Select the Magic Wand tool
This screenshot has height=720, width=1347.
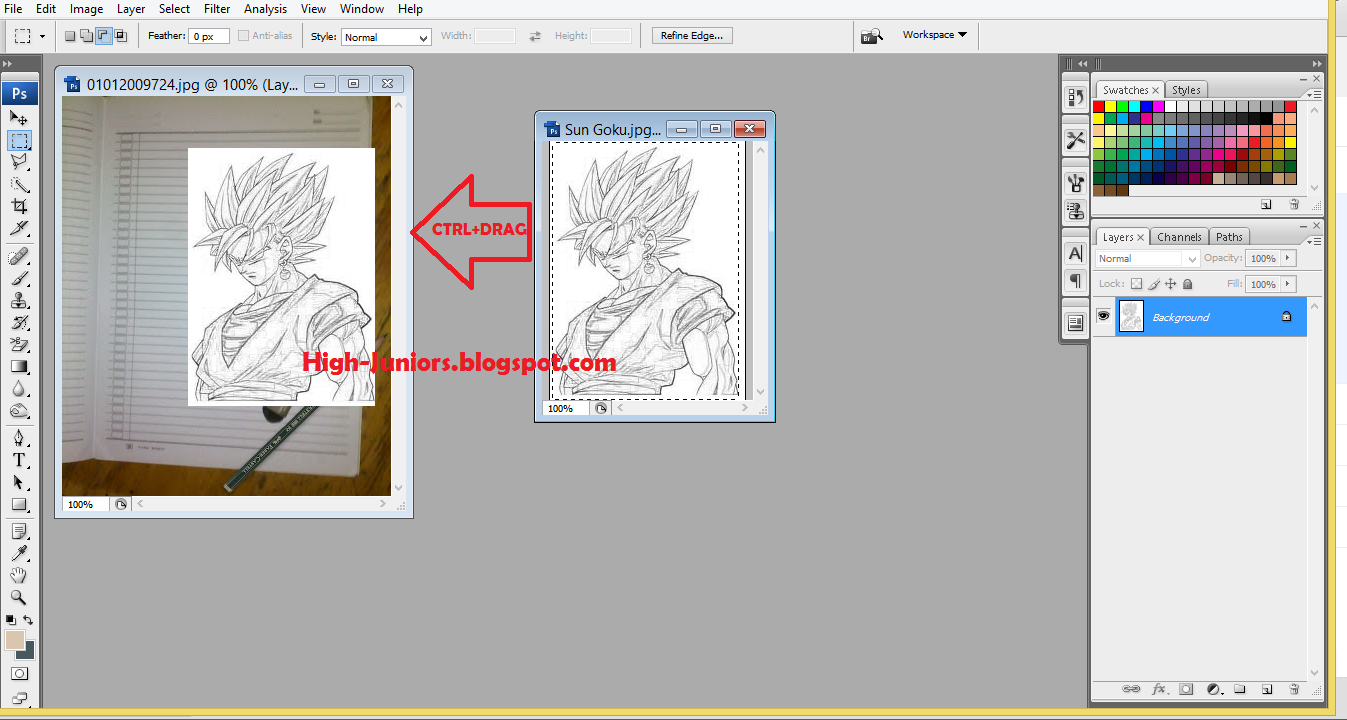click(x=19, y=184)
